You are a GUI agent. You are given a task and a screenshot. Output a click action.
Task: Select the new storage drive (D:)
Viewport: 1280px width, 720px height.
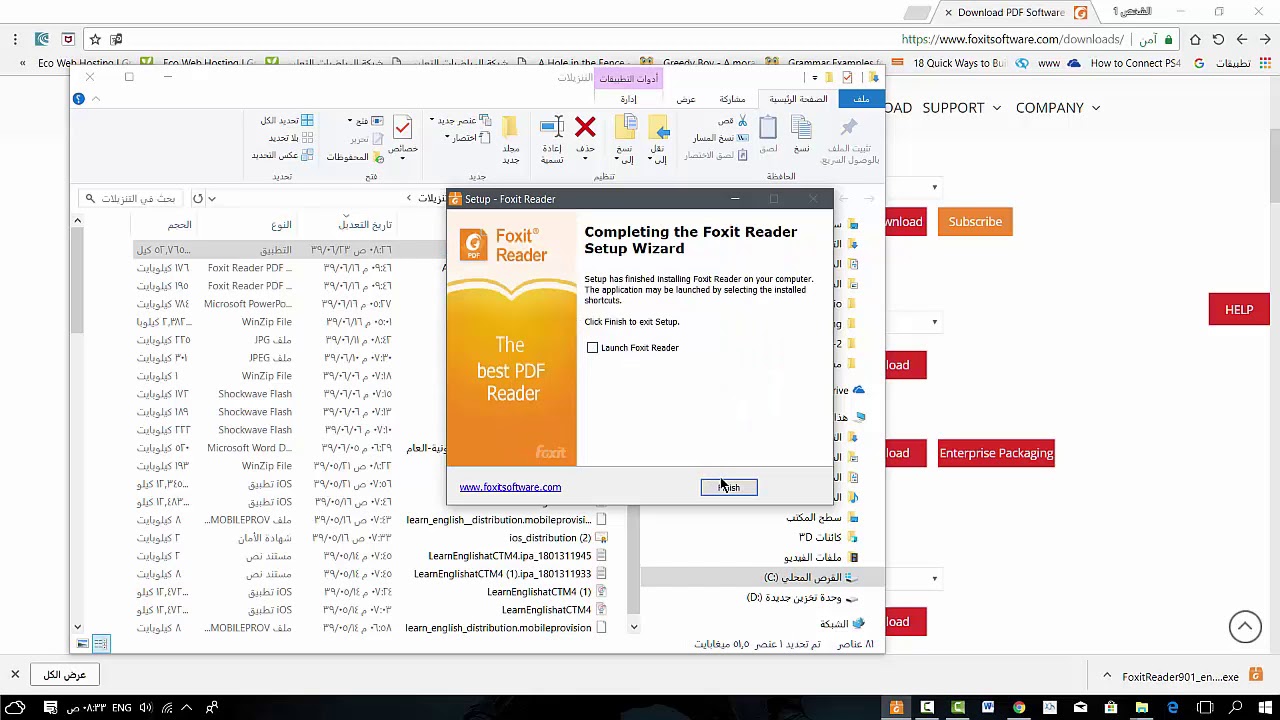pyautogui.click(x=802, y=598)
